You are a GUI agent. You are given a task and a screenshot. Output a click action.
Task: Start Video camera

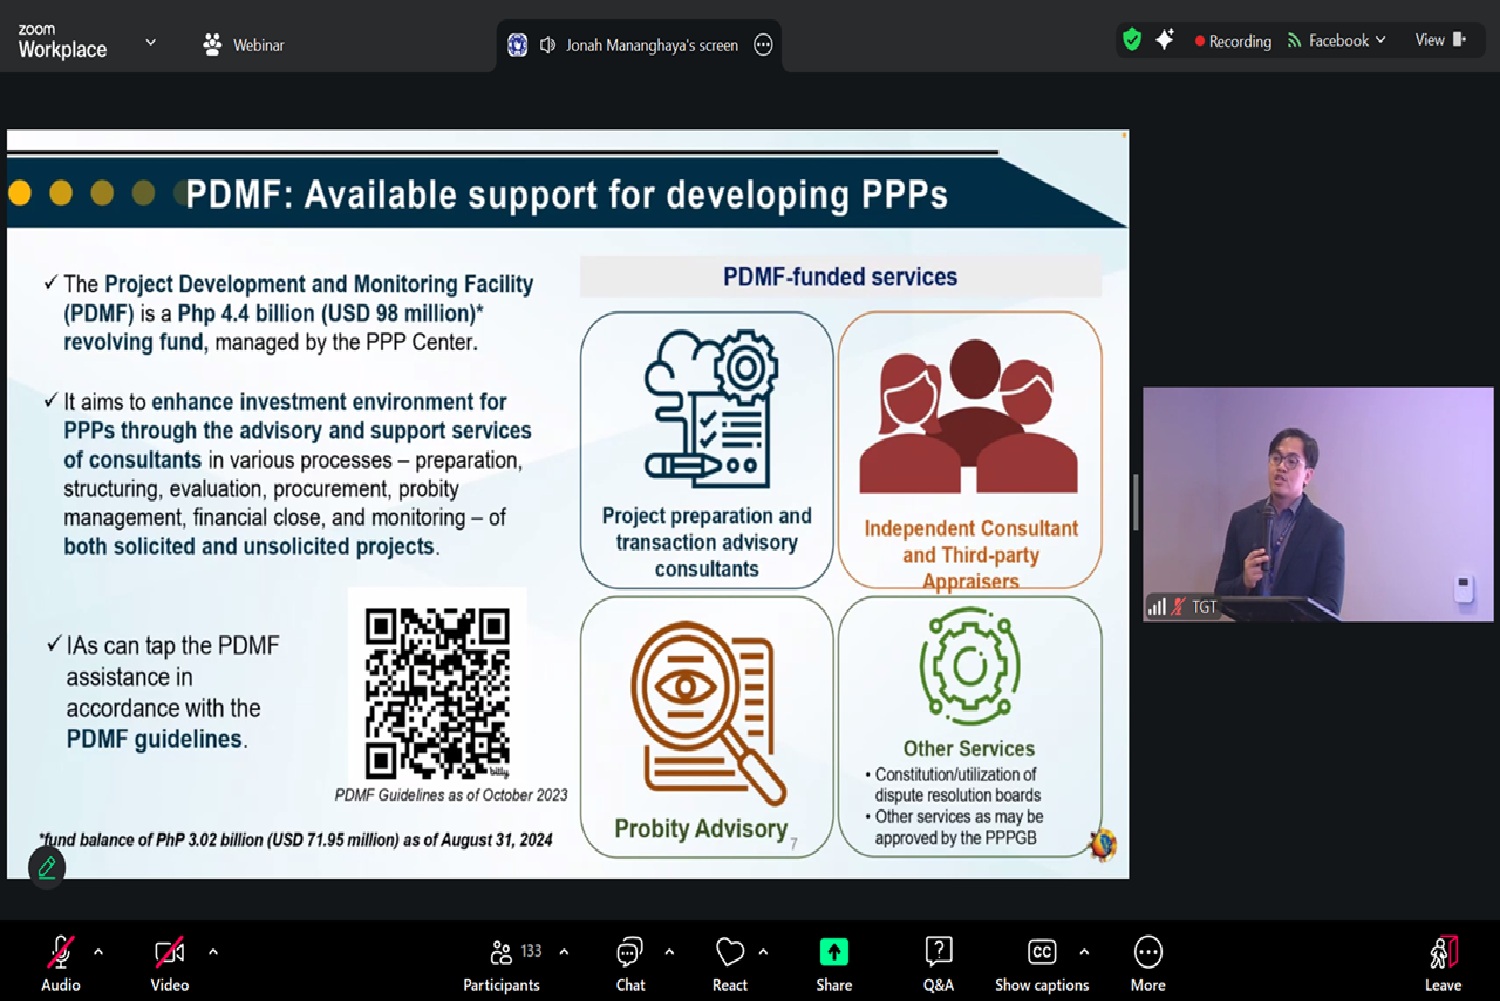169,964
